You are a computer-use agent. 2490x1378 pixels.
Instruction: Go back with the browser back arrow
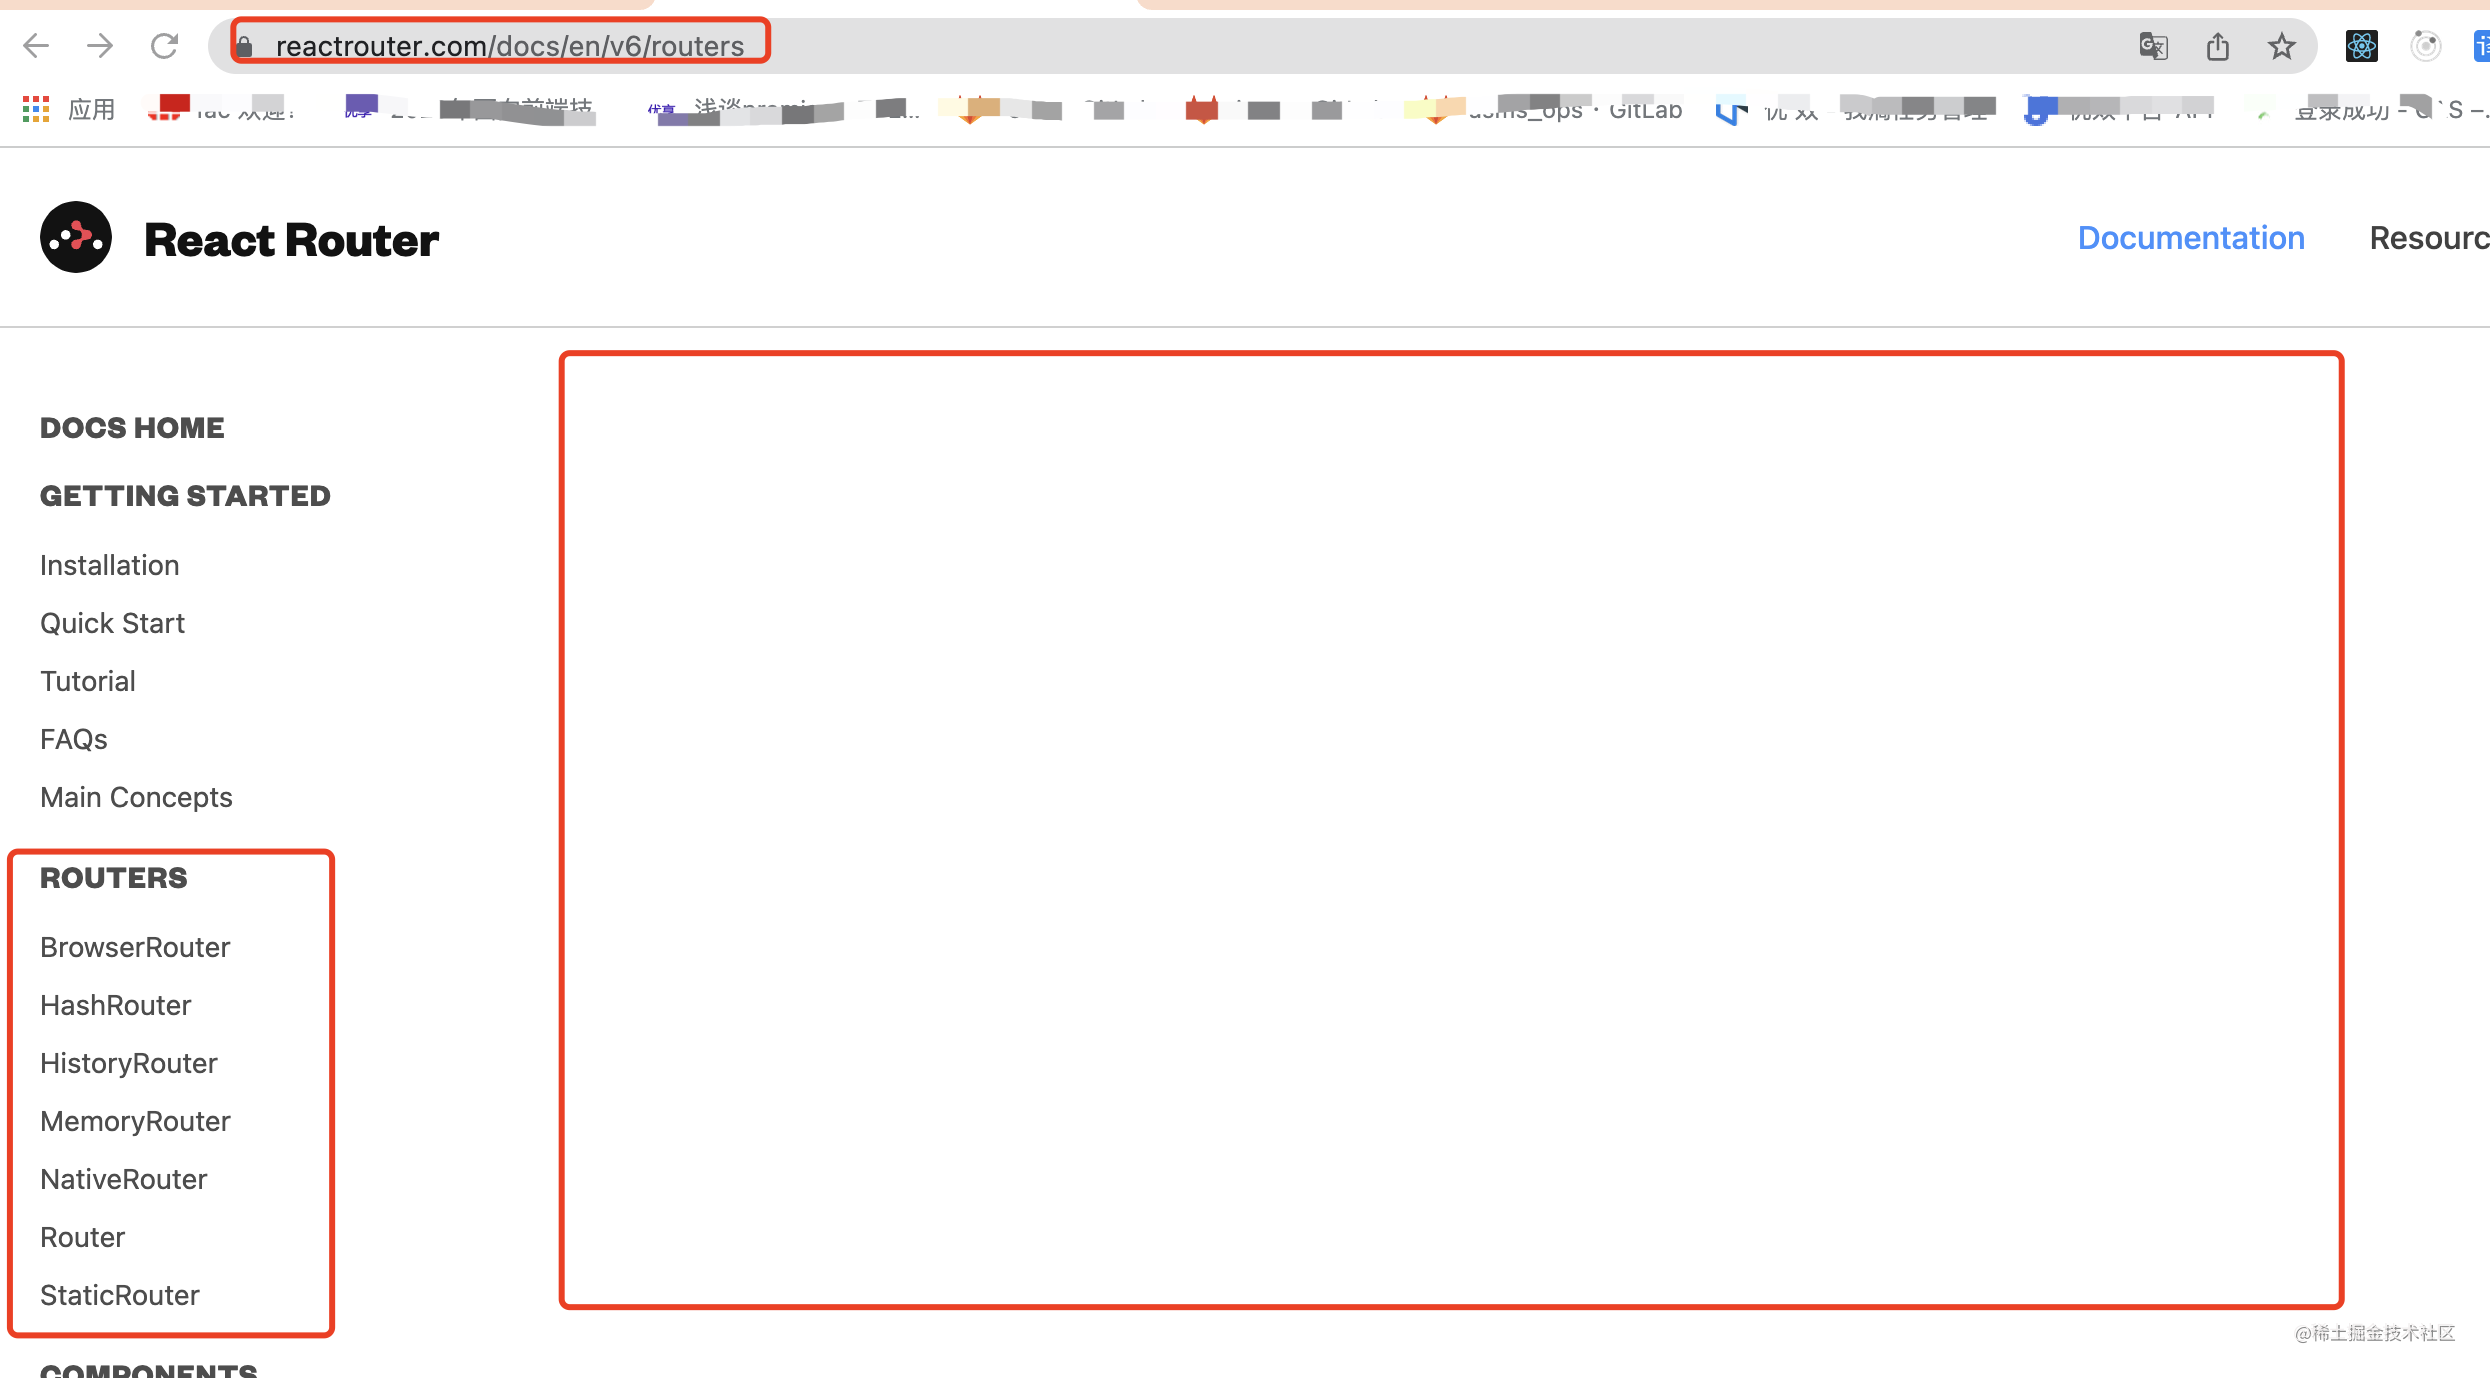36,45
